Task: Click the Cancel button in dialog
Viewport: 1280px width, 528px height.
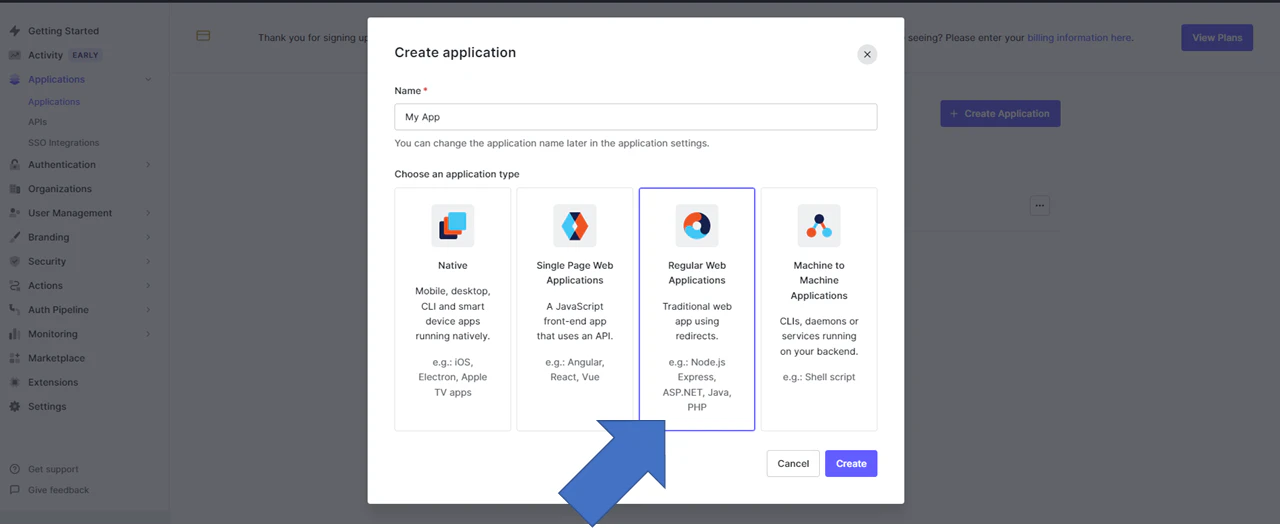Action: [793, 464]
